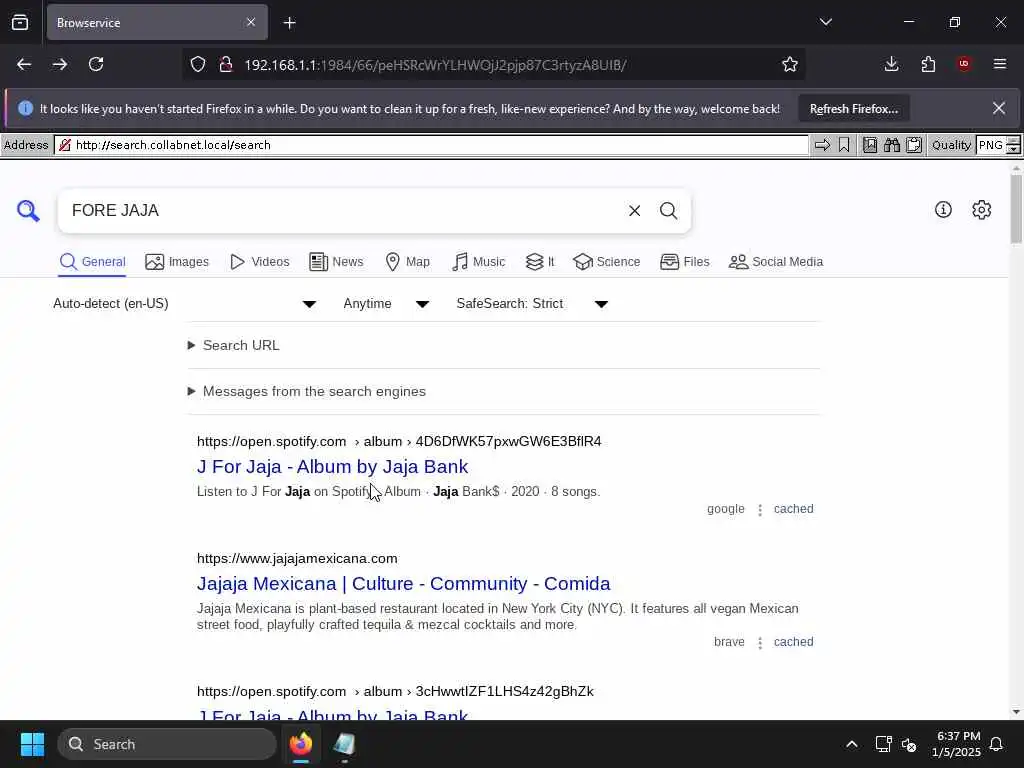
Task: Open the Auto-detect language dropdown
Action: click(x=185, y=304)
